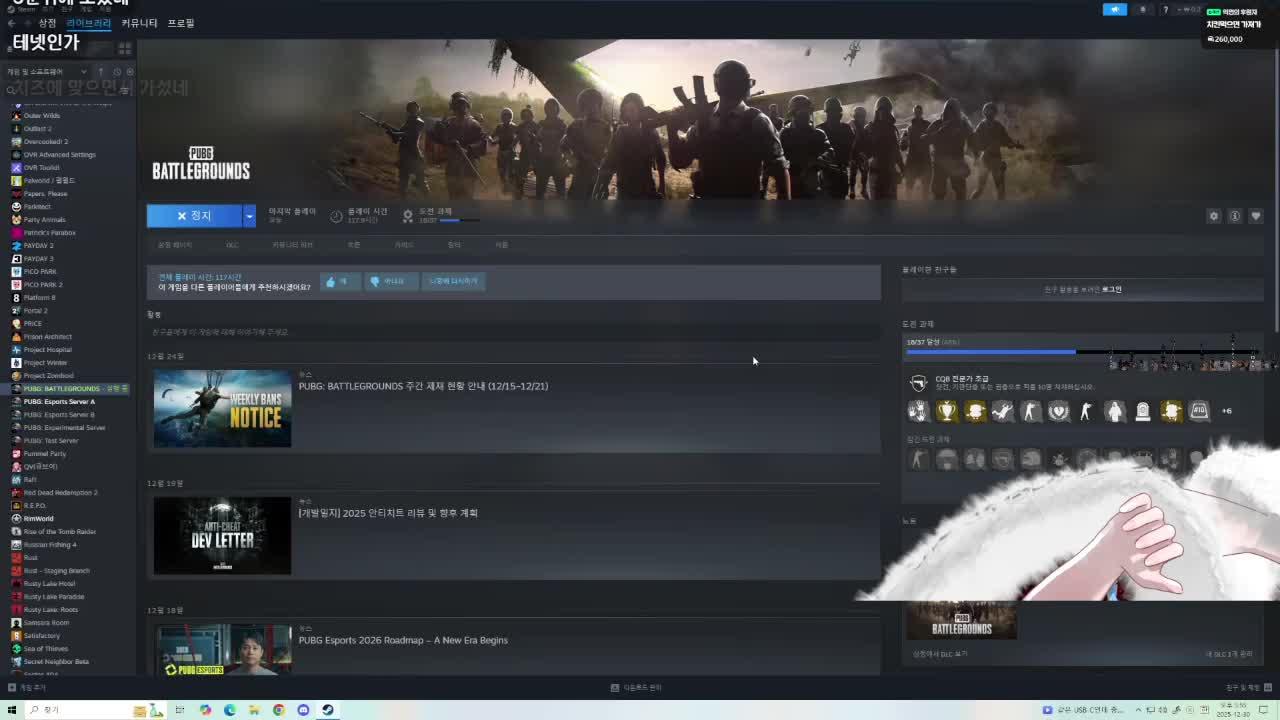Expand the +6 hidden achievements
The image size is (1280, 720).
[x=1227, y=411]
